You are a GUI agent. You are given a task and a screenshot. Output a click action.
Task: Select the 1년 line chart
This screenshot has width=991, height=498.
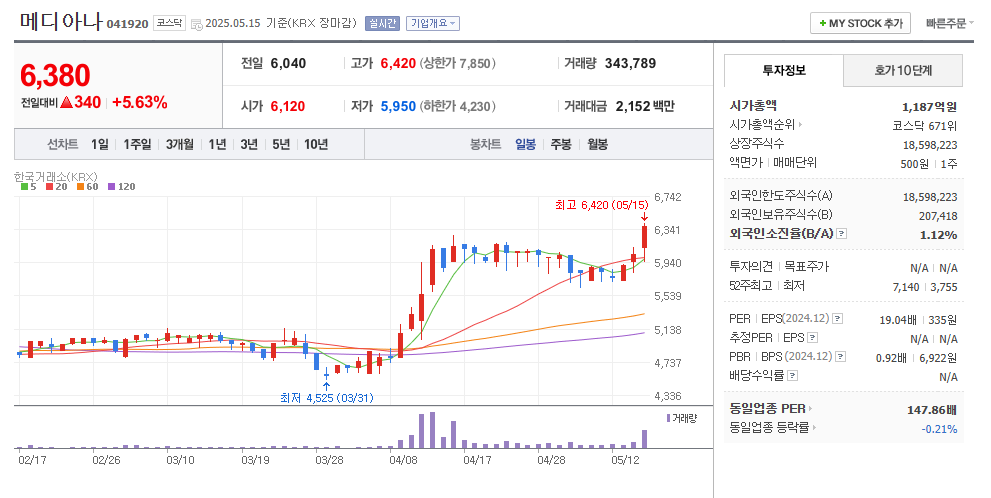217,145
